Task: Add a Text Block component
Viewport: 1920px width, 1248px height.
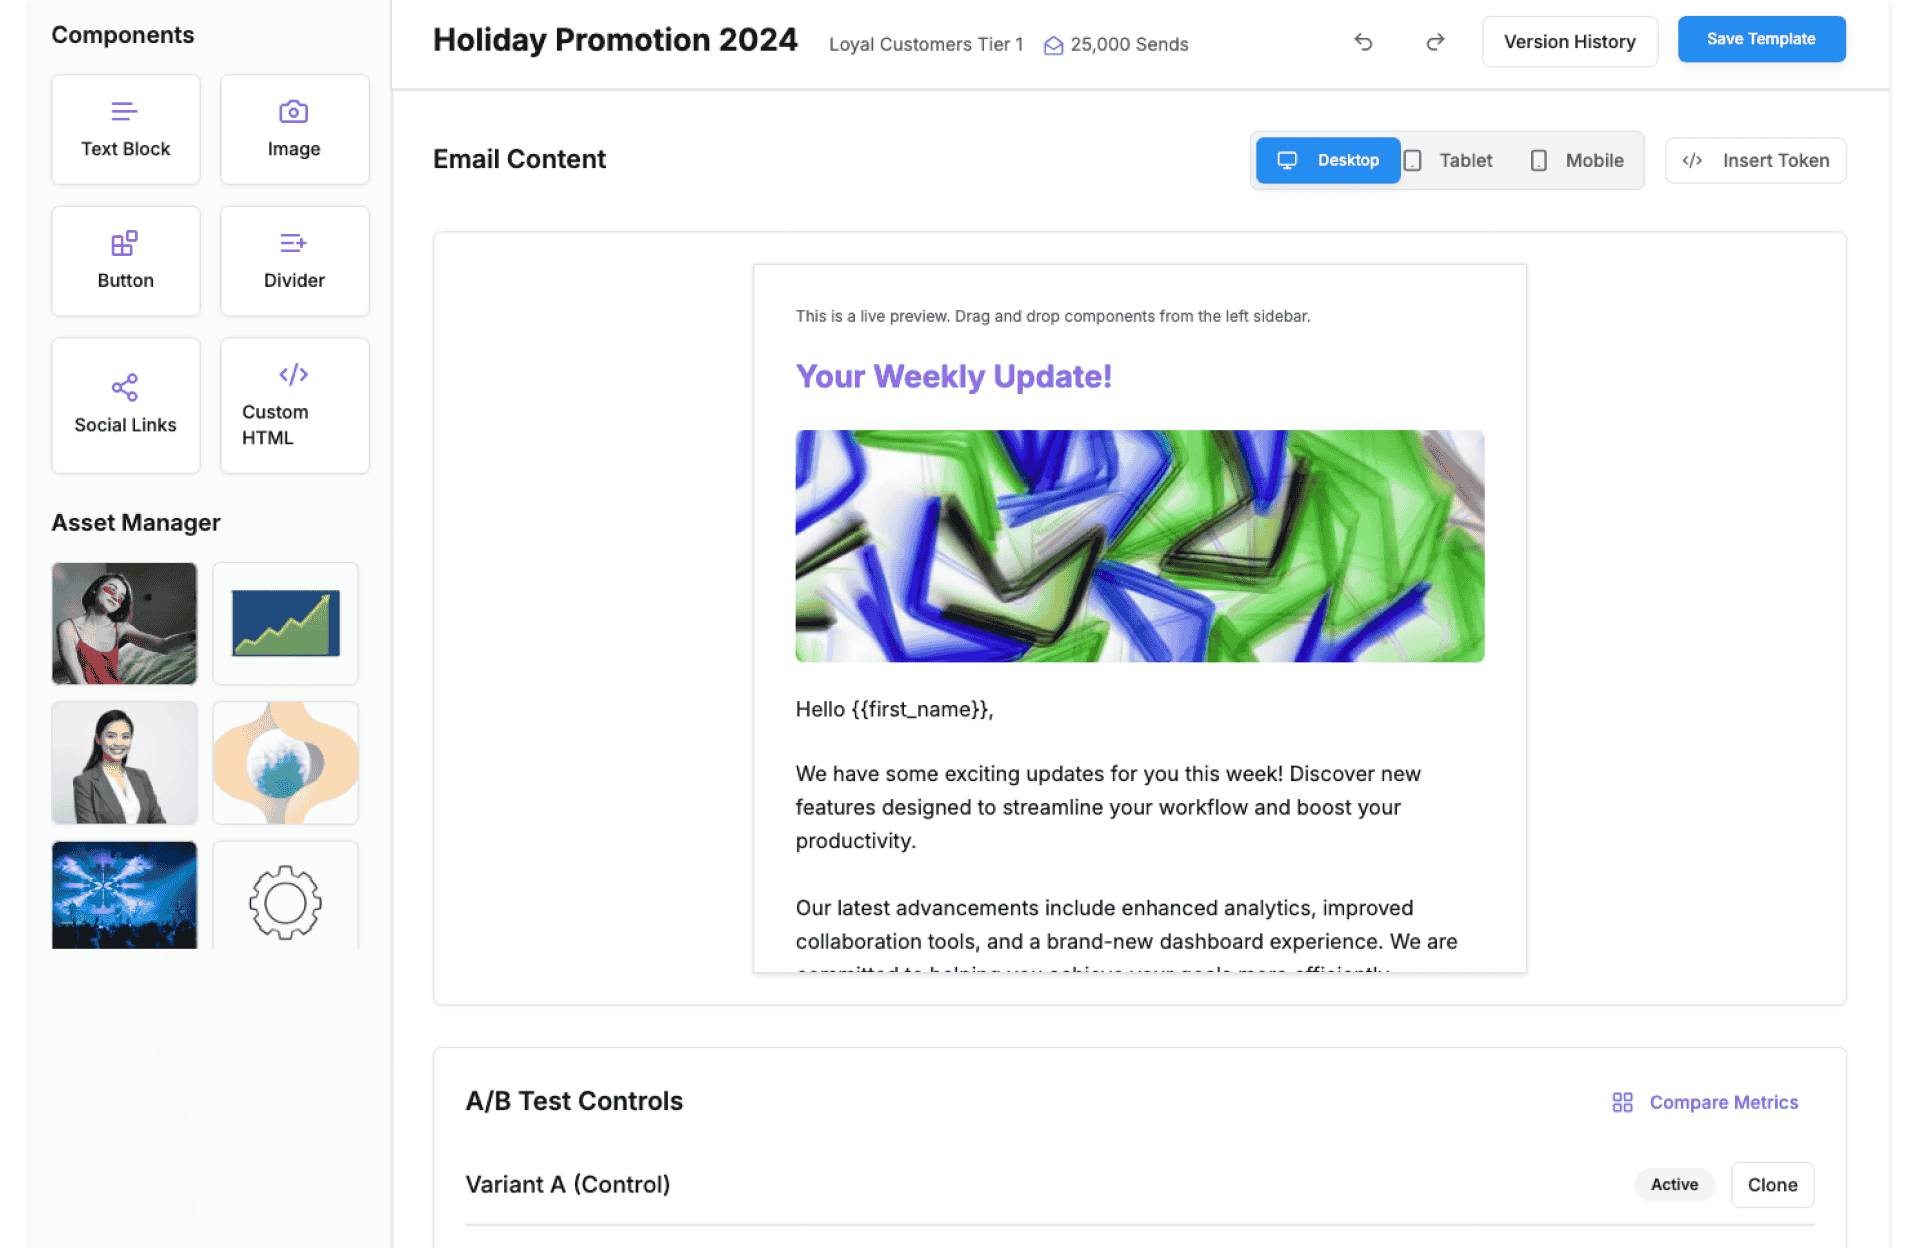Action: pyautogui.click(x=126, y=130)
